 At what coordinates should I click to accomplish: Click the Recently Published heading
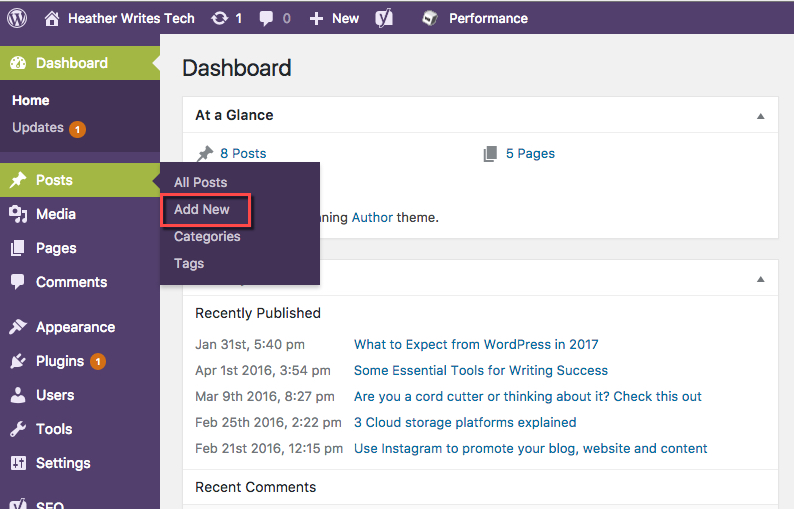coord(258,314)
